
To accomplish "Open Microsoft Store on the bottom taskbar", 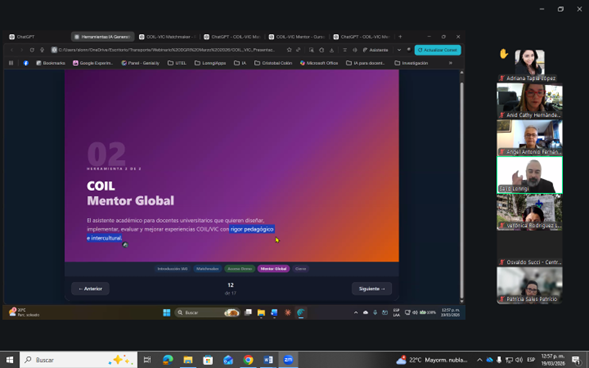I will coord(208,360).
